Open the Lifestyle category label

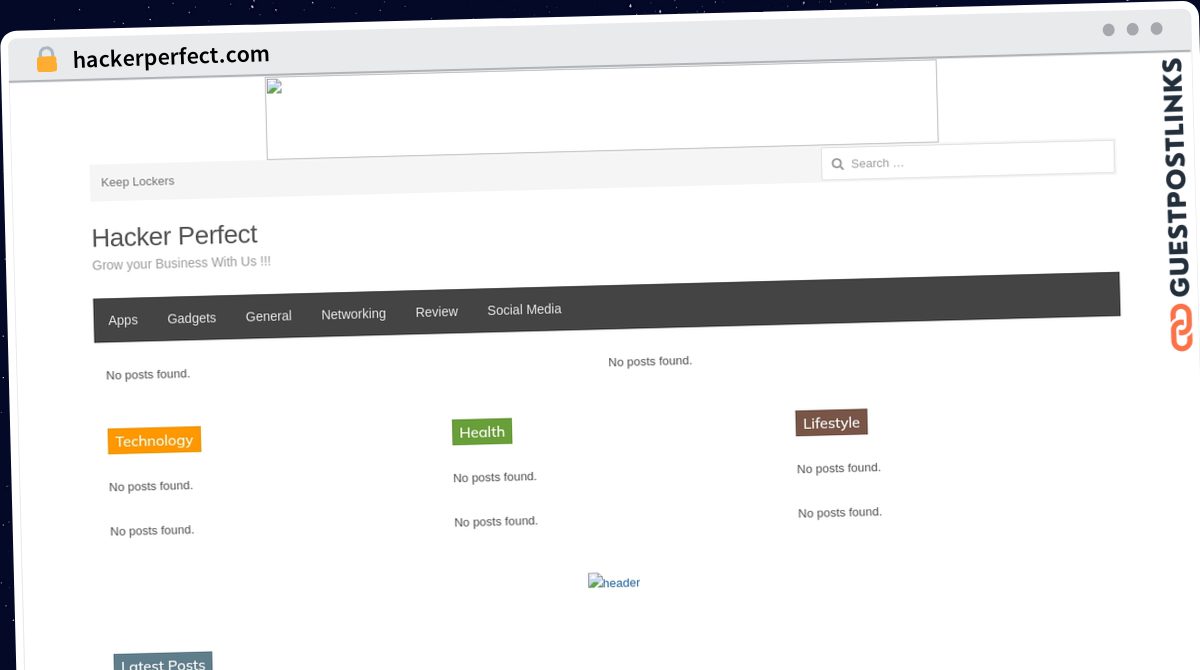click(831, 423)
